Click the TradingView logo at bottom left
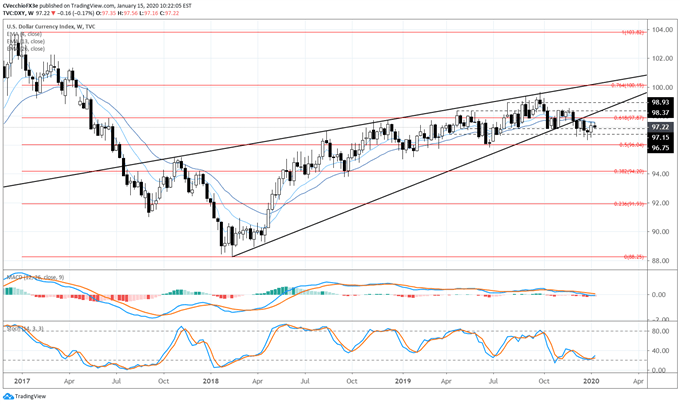 (x=32, y=393)
